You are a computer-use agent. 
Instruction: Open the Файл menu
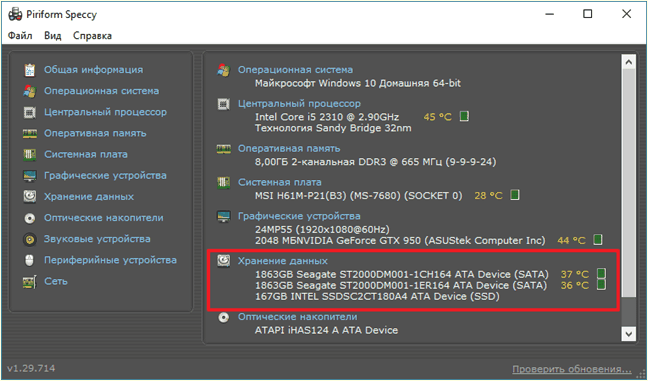point(20,36)
